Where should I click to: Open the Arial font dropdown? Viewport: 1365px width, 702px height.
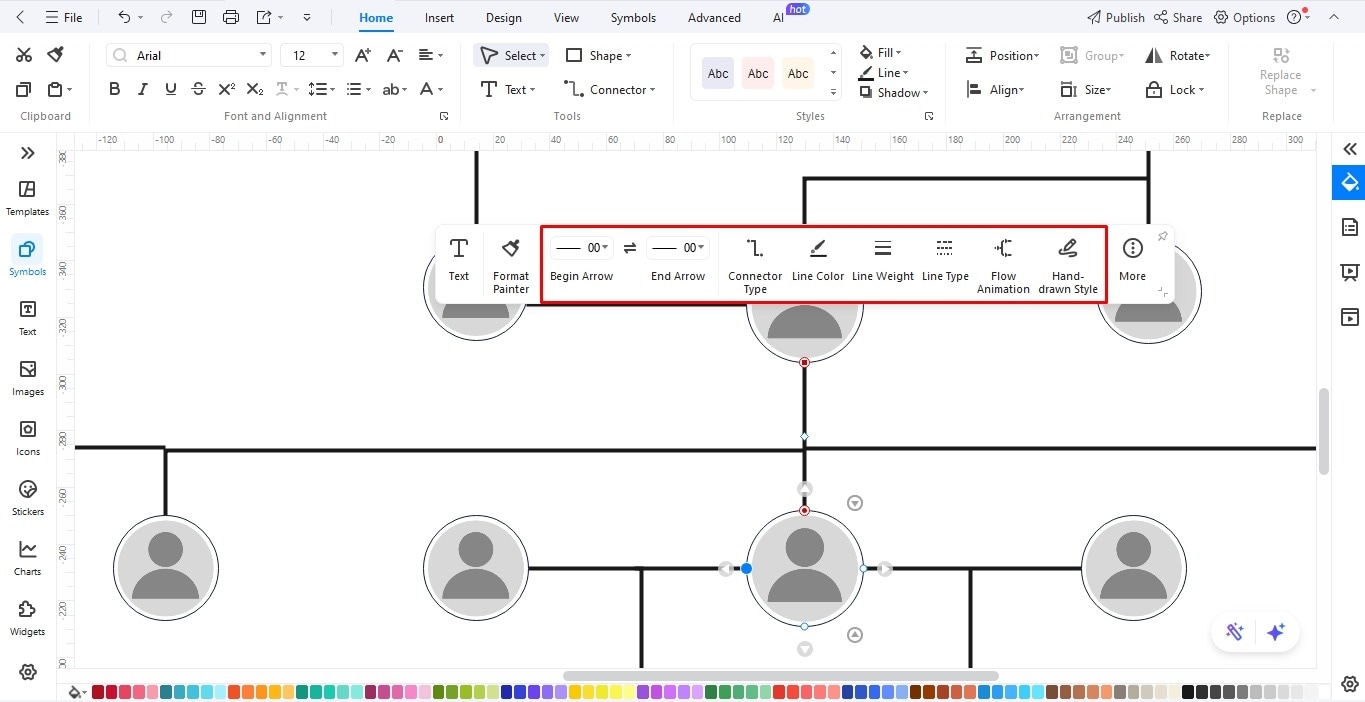tap(188, 54)
